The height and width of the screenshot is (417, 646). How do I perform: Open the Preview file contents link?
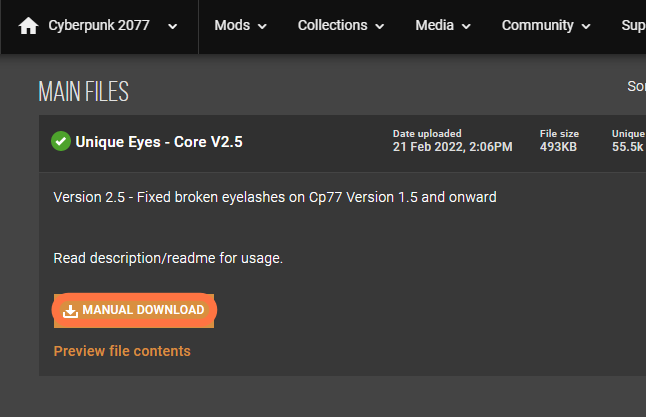(x=122, y=351)
